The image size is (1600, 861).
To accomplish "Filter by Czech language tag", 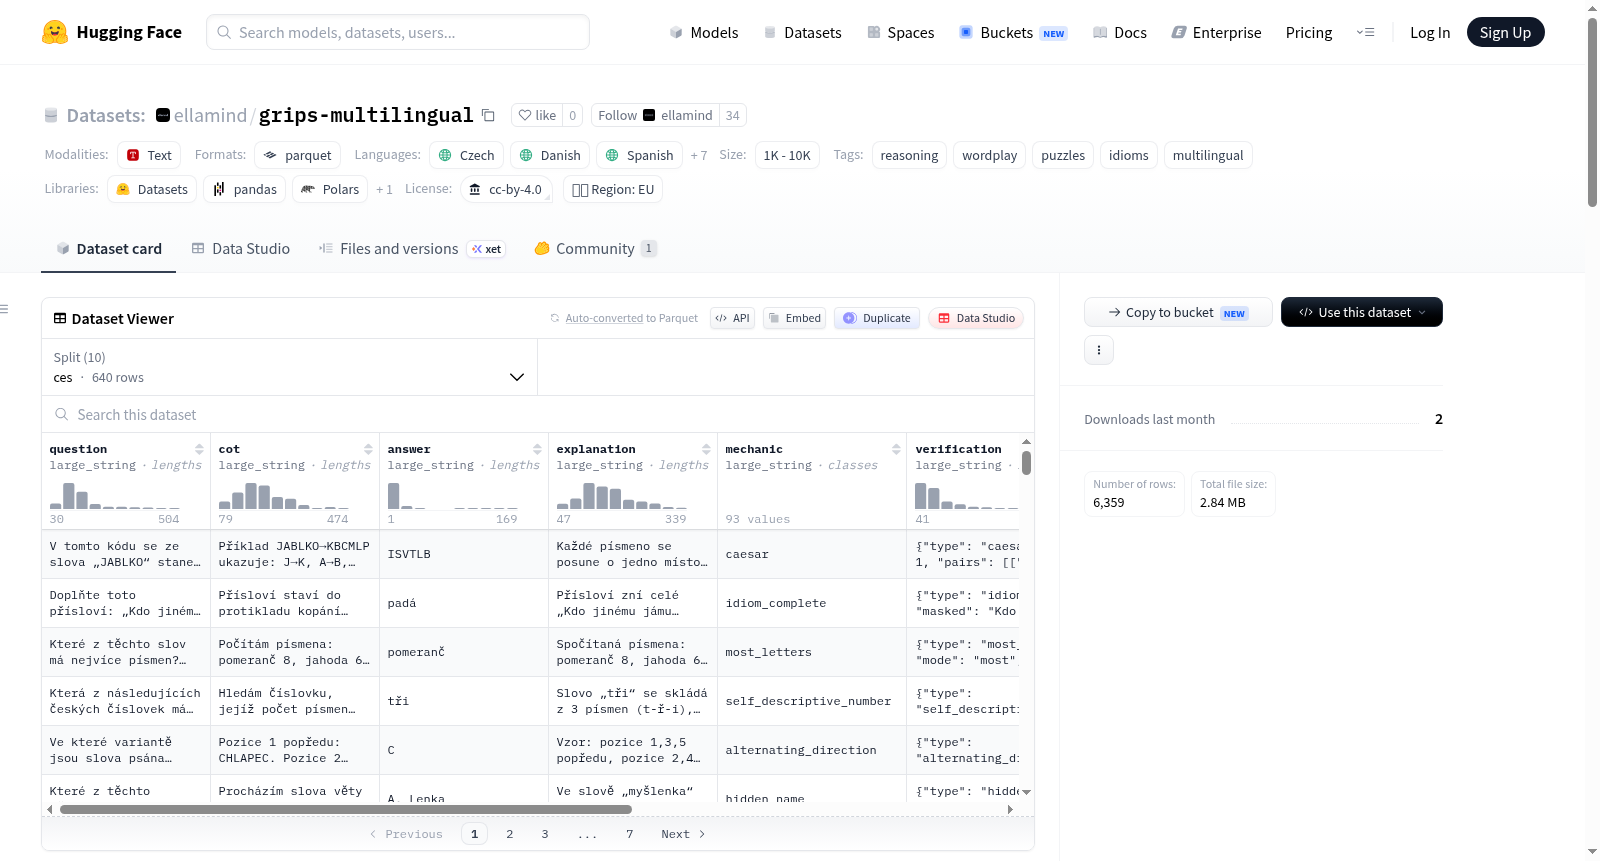I will click(x=467, y=155).
